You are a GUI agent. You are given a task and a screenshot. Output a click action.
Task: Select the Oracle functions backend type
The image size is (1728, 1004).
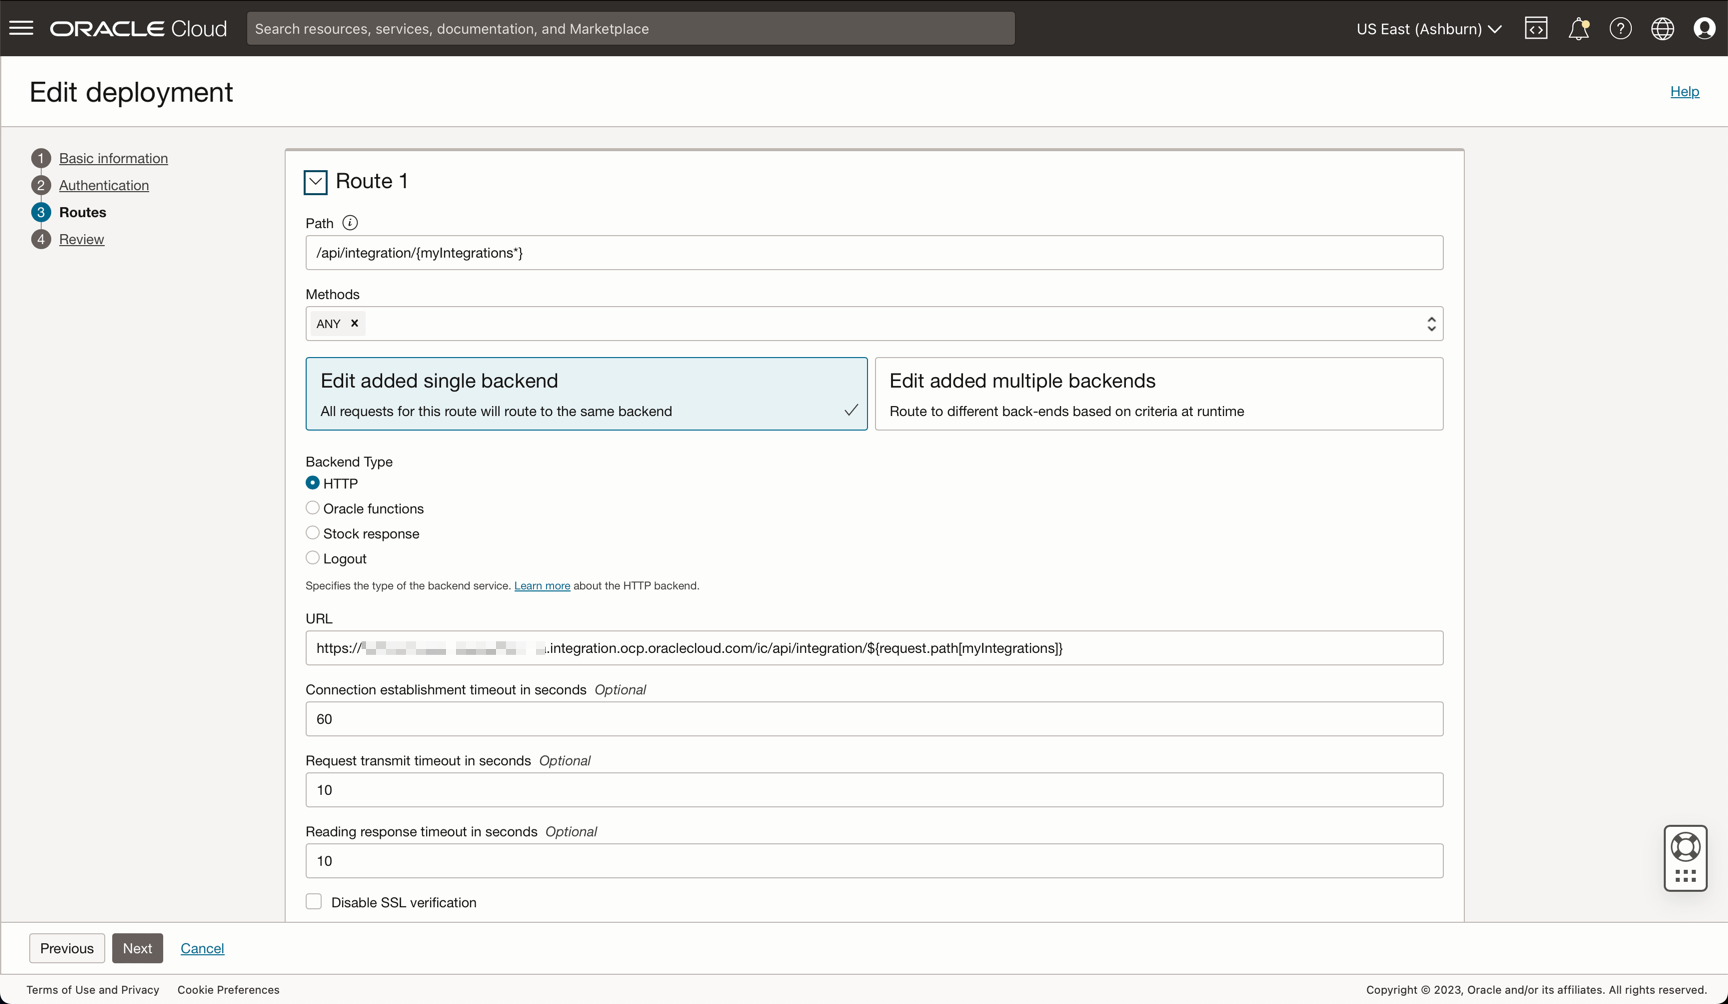coord(313,508)
